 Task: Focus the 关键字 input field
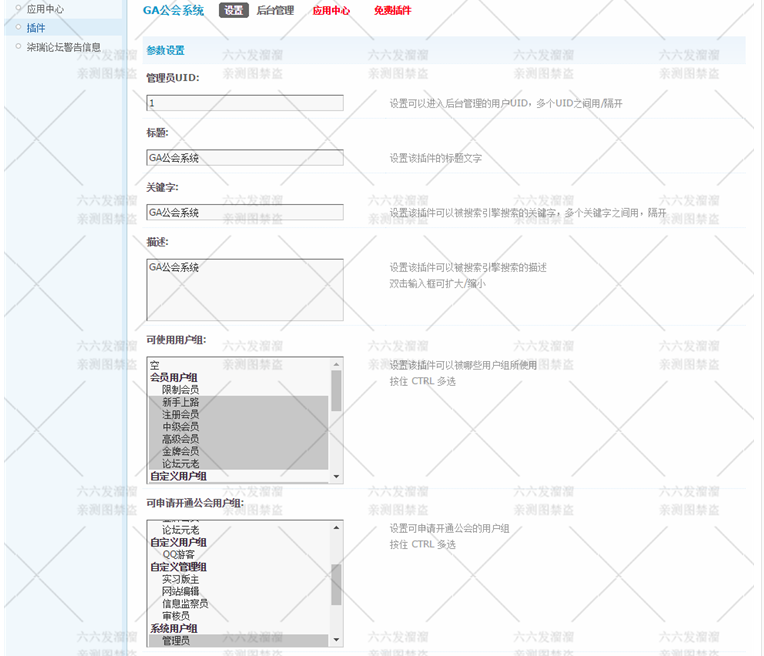pos(245,212)
